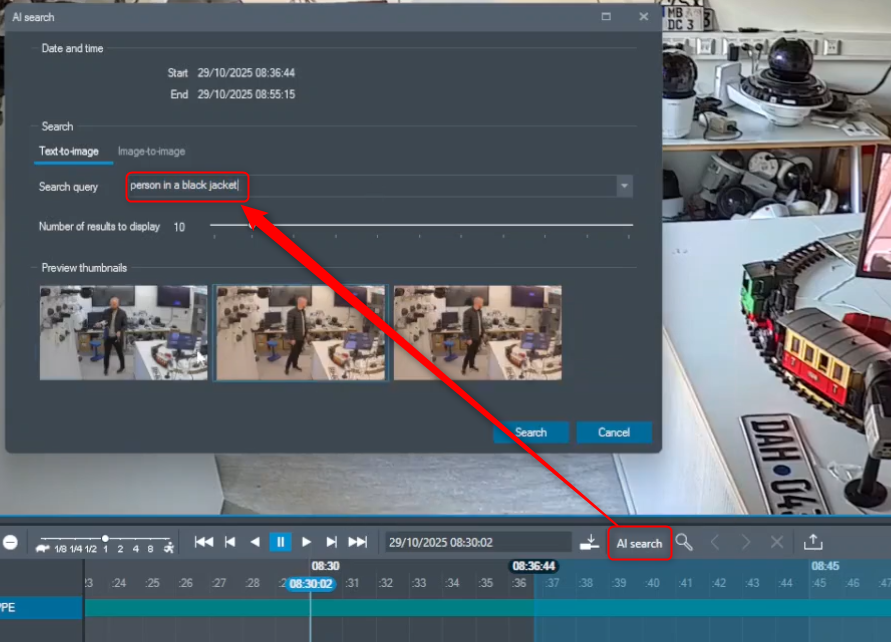Switch to the Image-to-image tab
The width and height of the screenshot is (891, 642).
(151, 151)
